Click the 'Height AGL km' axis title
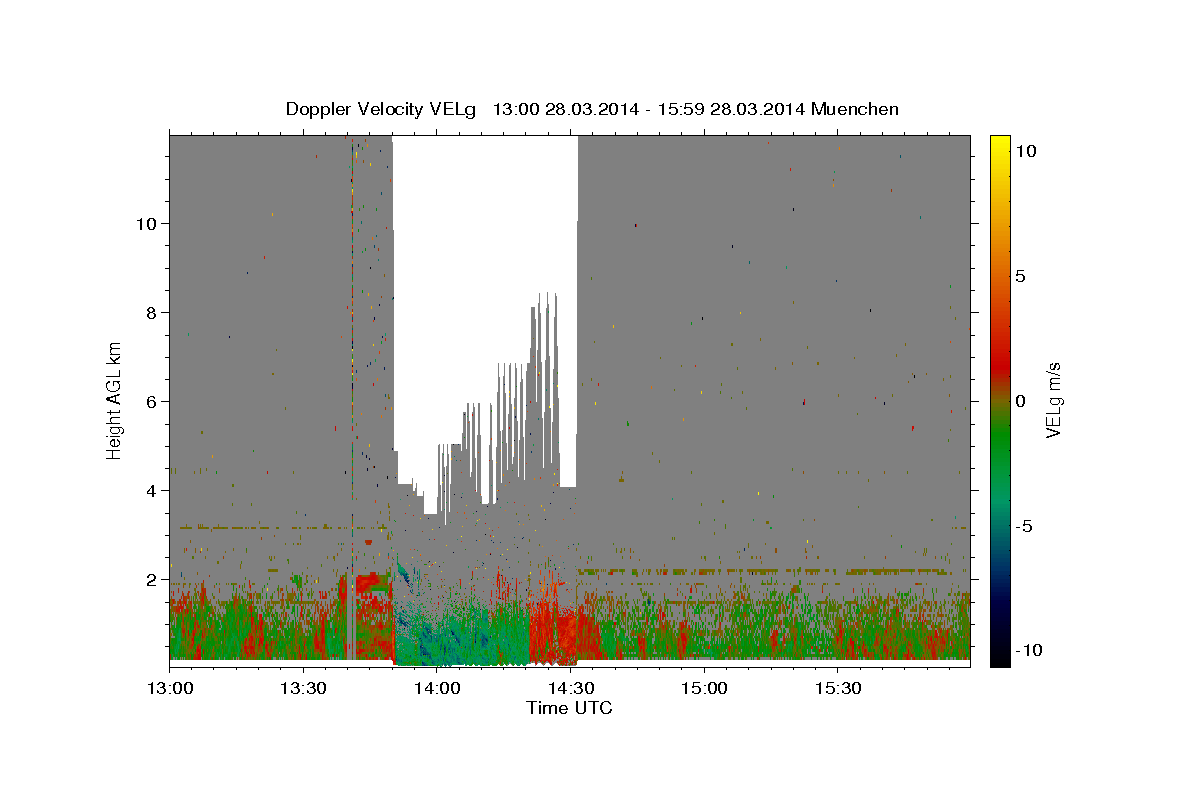The image size is (1200, 800). tap(115, 400)
